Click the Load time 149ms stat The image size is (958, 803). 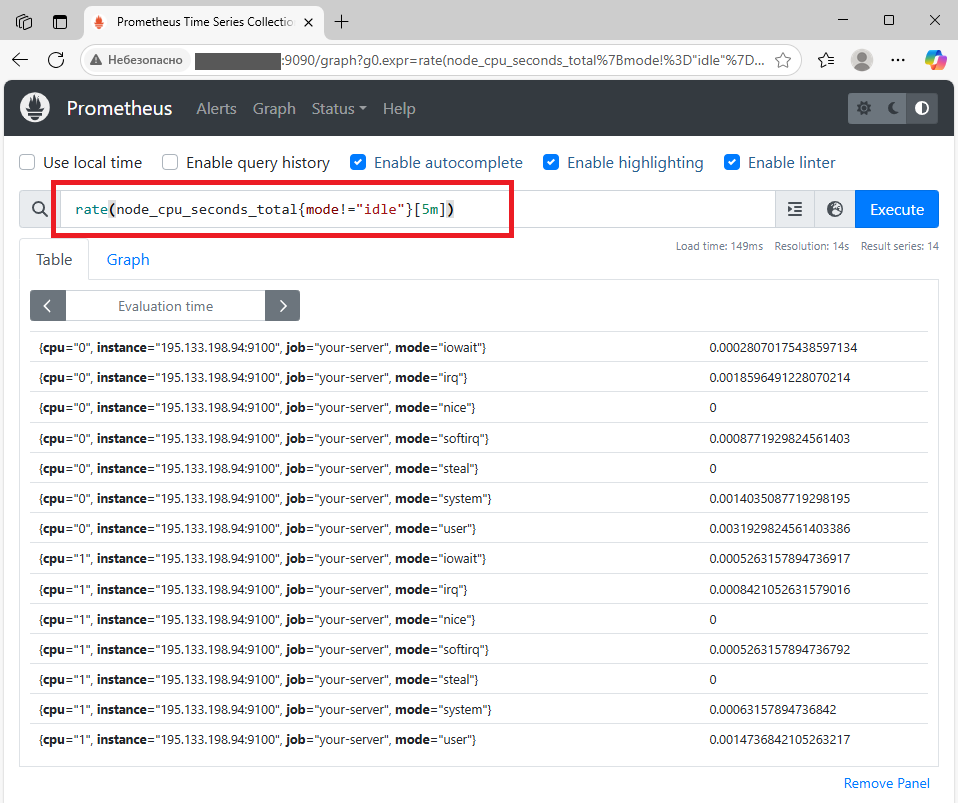(x=719, y=246)
